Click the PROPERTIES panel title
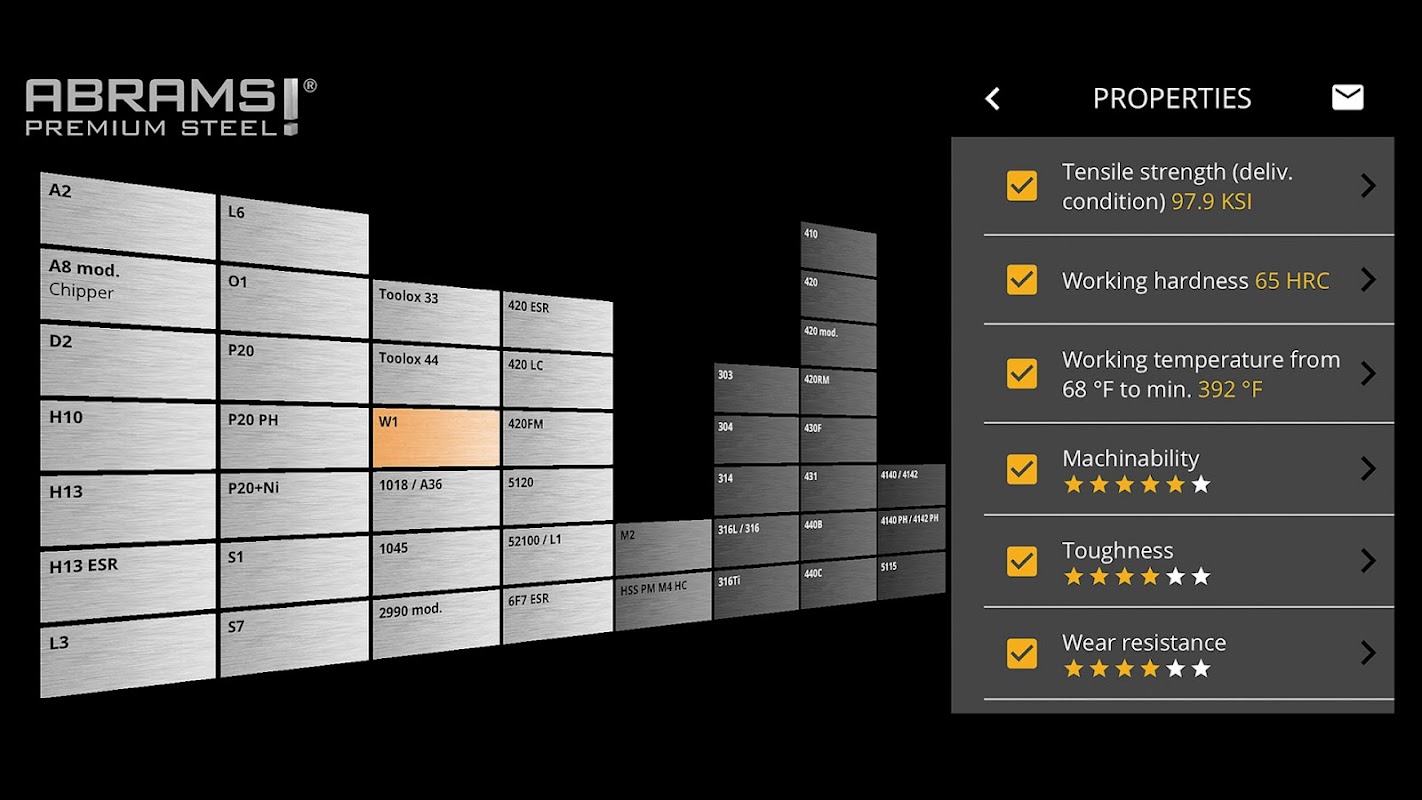1422x800 pixels. [x=1172, y=98]
